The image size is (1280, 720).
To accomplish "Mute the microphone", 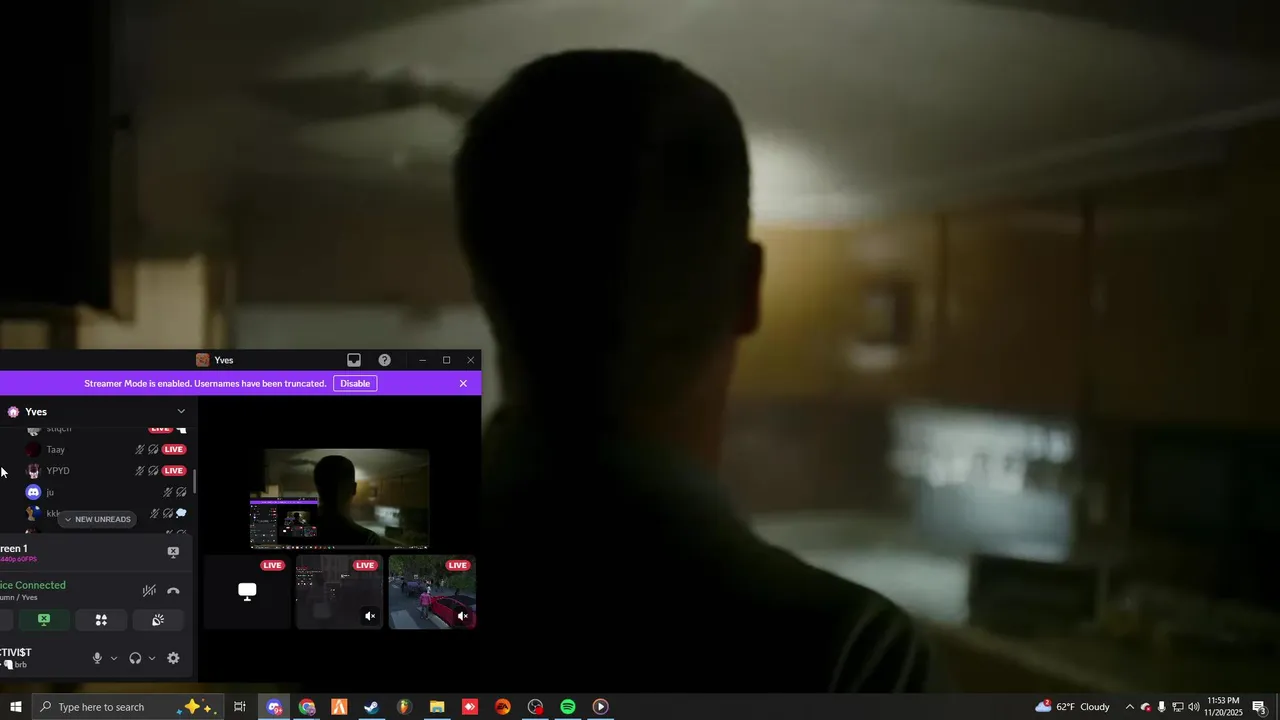I will (x=97, y=658).
